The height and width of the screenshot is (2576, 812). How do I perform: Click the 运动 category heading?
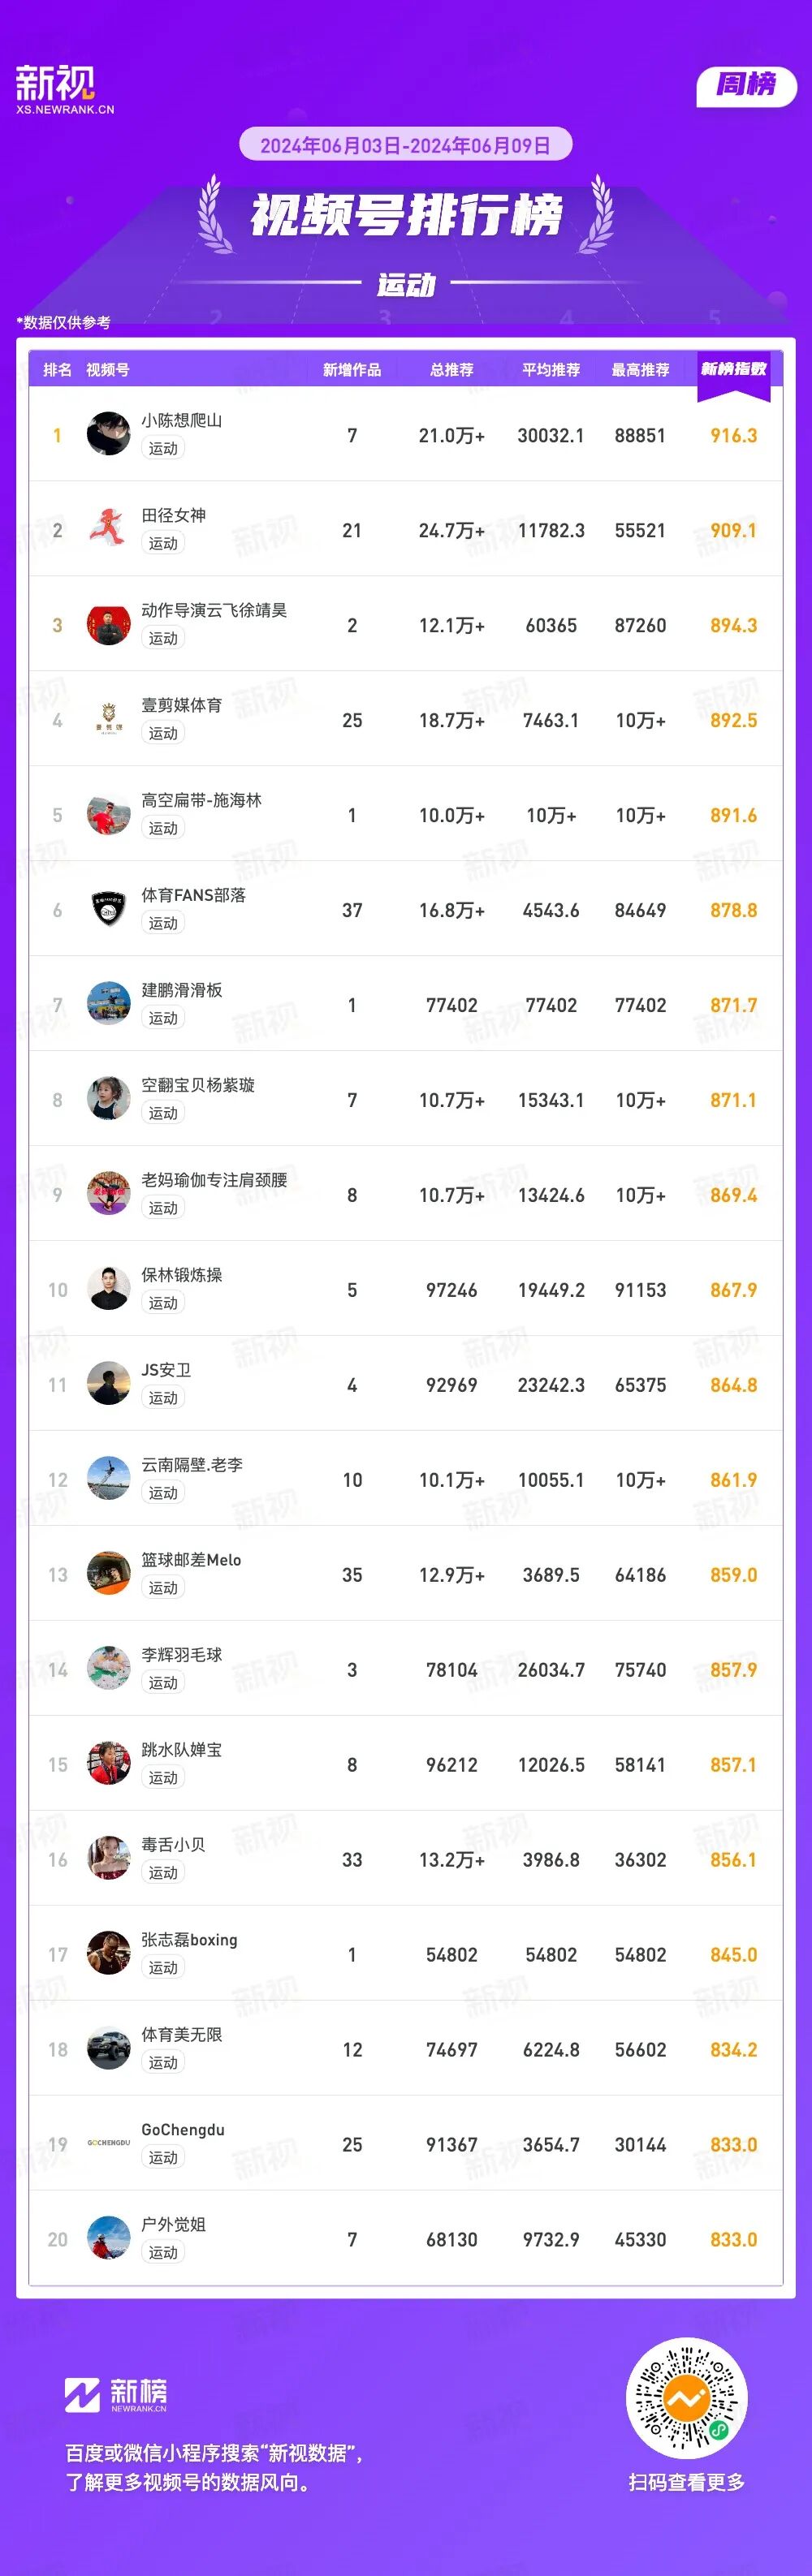tap(406, 285)
